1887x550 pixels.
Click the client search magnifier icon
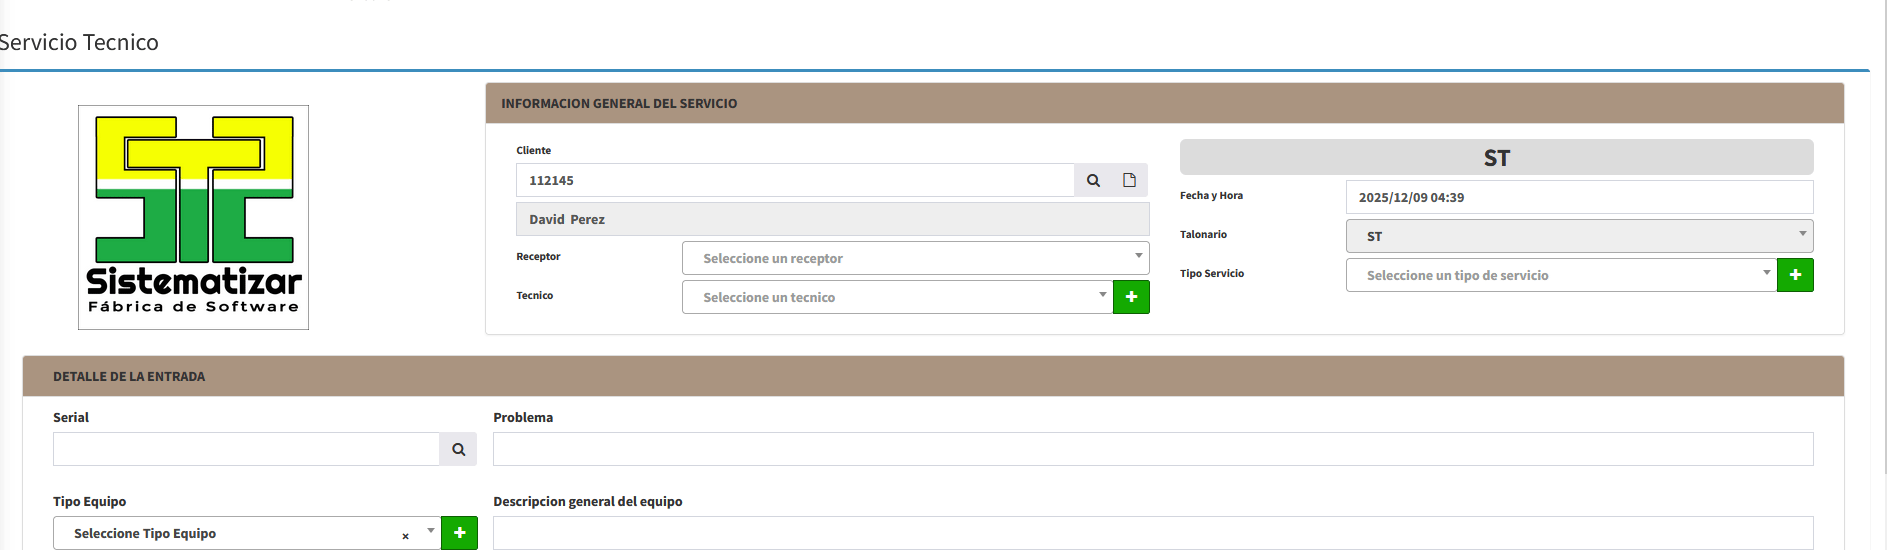(x=1093, y=181)
